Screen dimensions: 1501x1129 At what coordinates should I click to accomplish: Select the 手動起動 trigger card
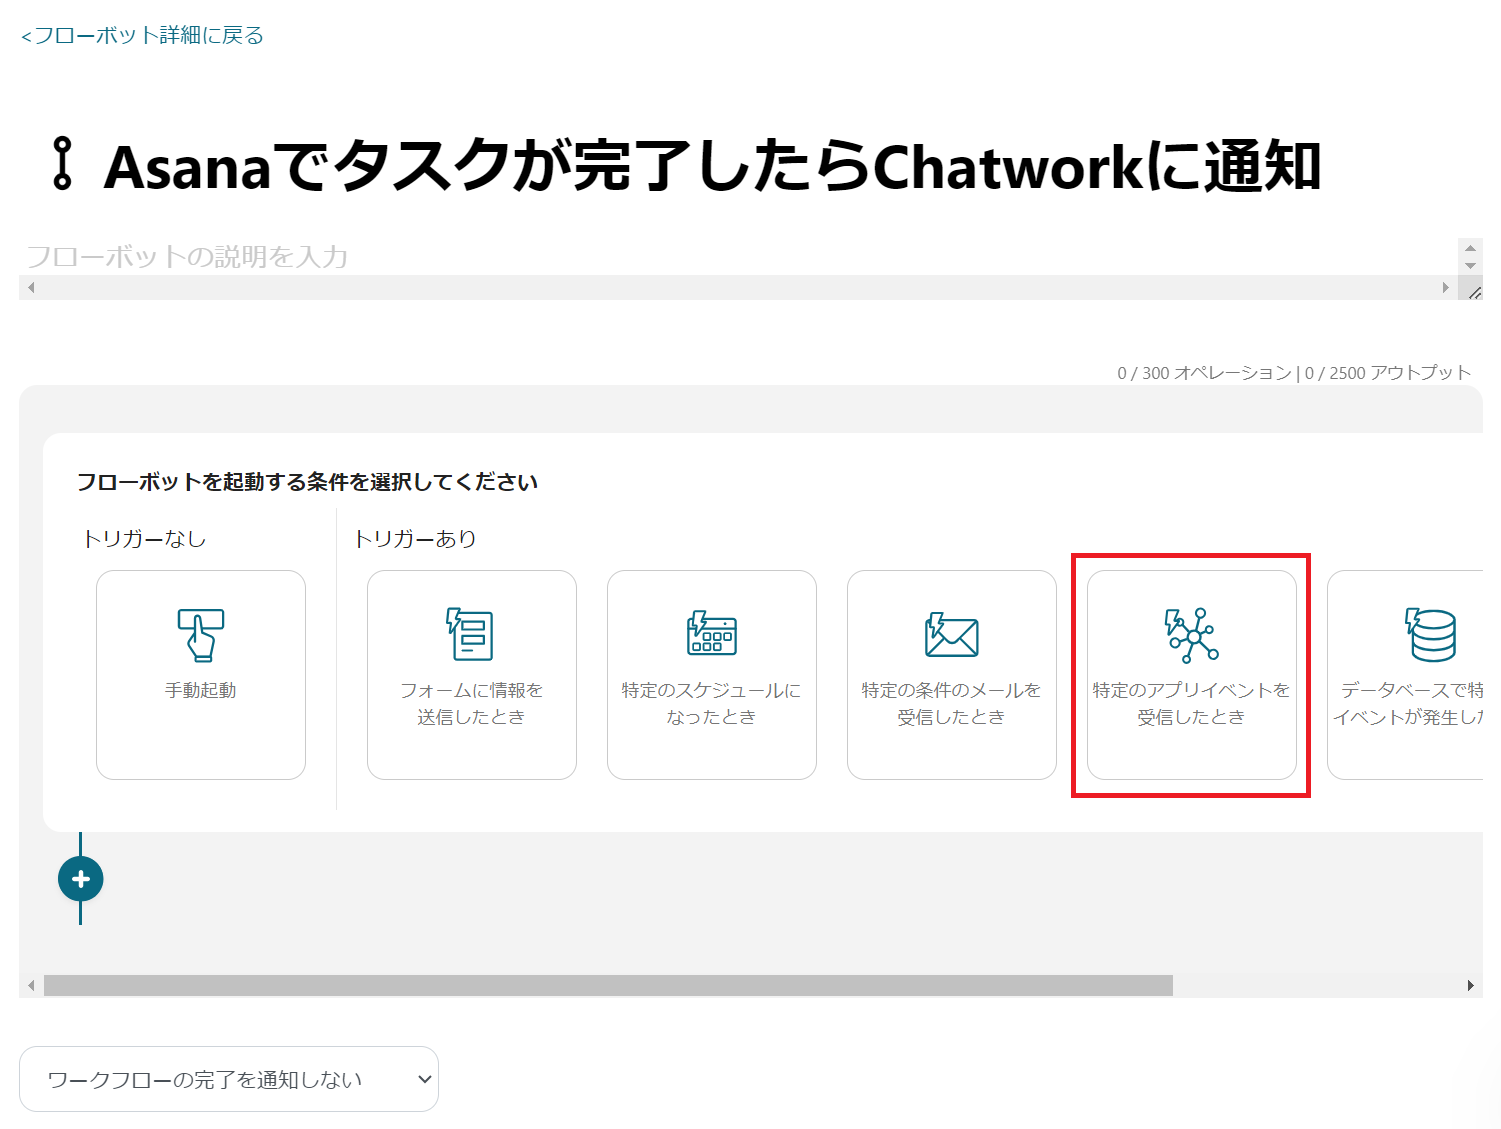click(201, 675)
